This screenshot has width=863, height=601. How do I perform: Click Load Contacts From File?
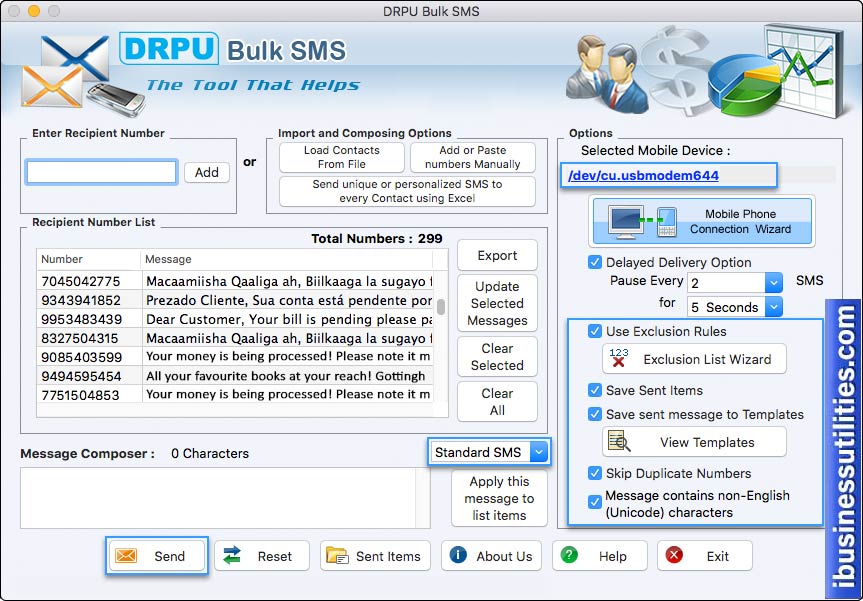click(342, 157)
